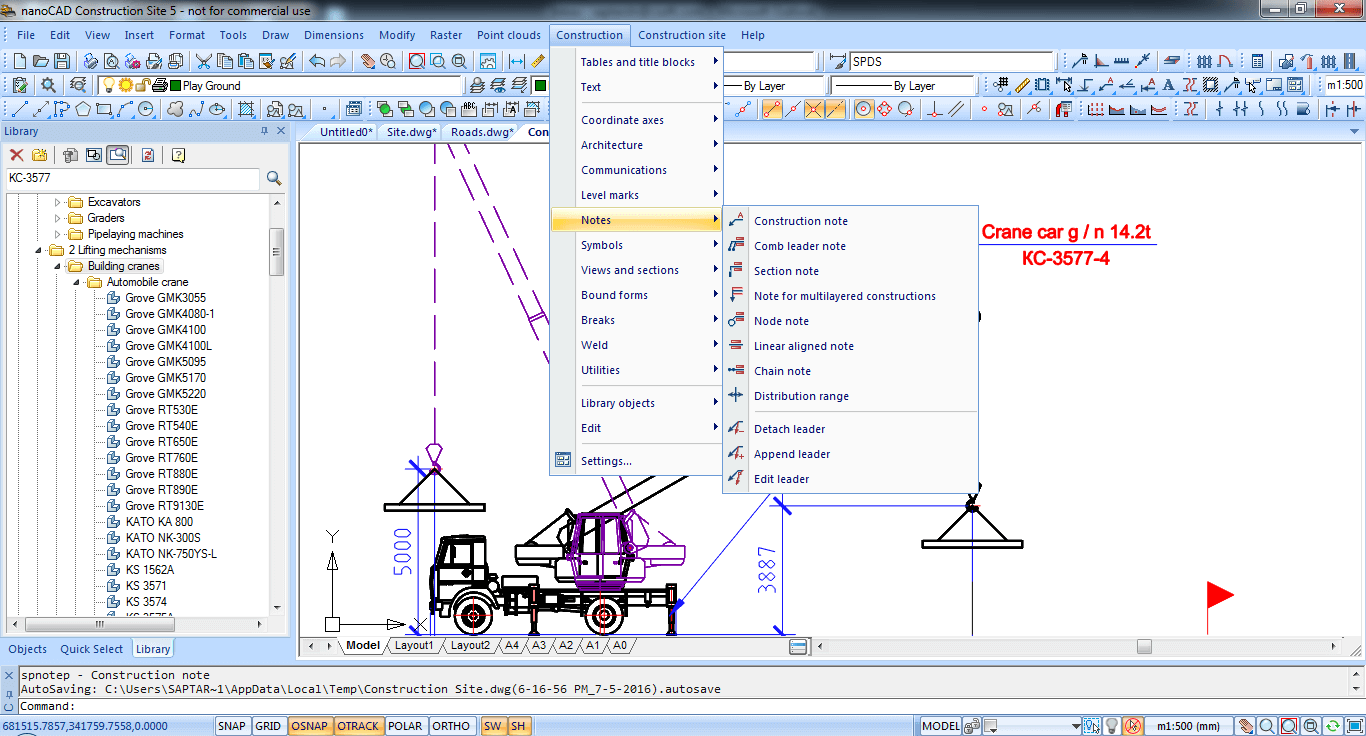Select the Rectangle drawing tool
1366x736 pixels.
point(104,109)
